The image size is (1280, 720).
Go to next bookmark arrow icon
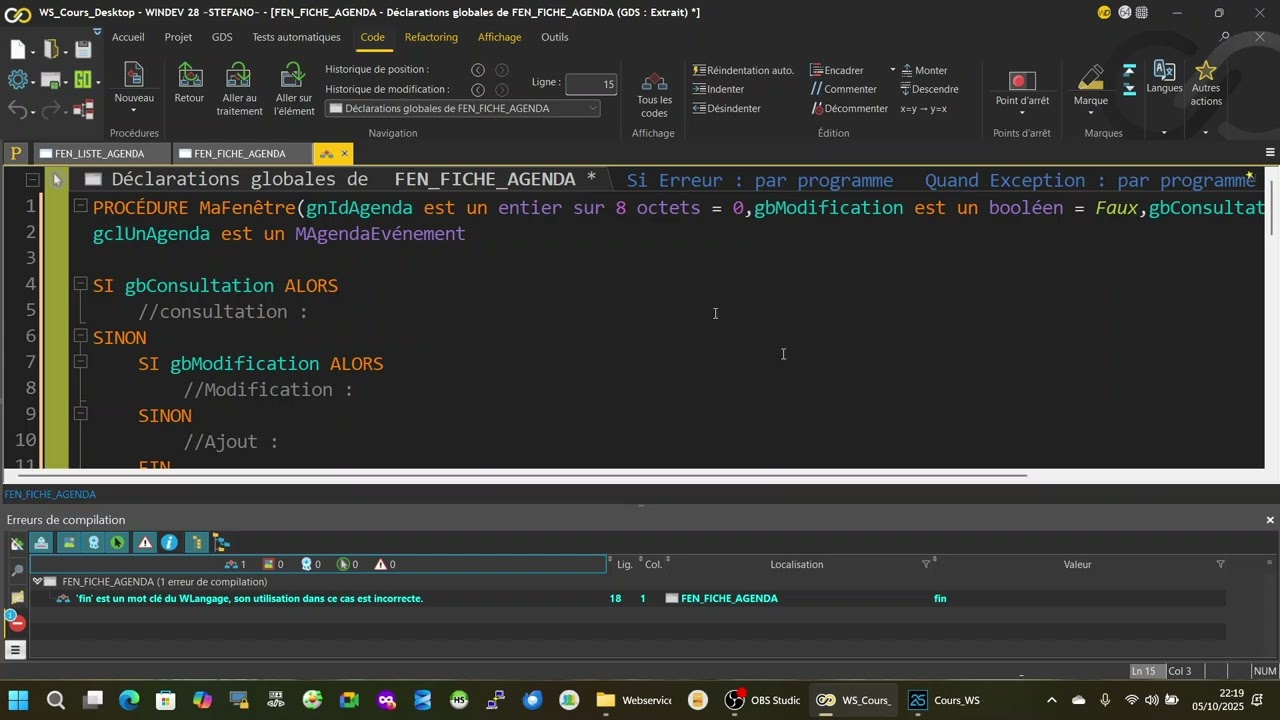pos(1130,89)
